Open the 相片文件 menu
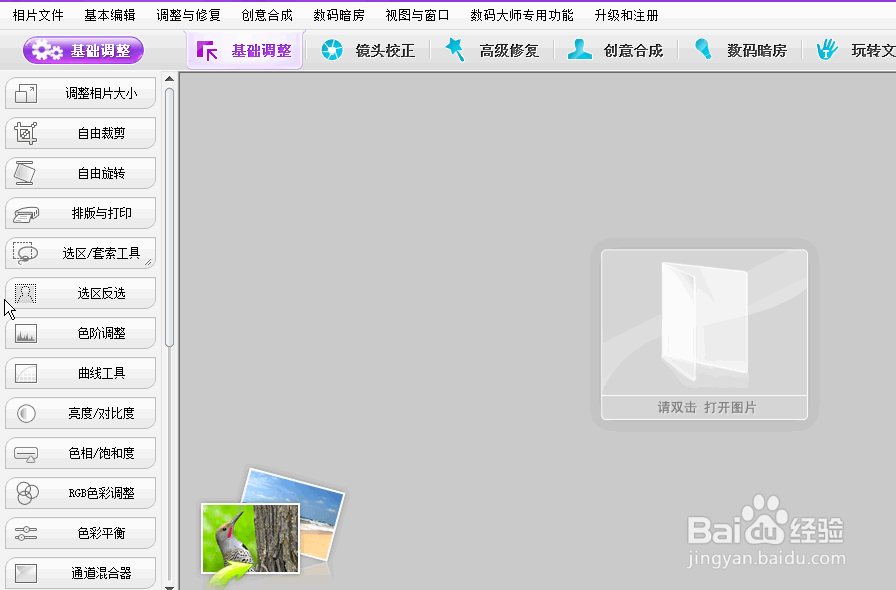This screenshot has width=896, height=590. [38, 15]
